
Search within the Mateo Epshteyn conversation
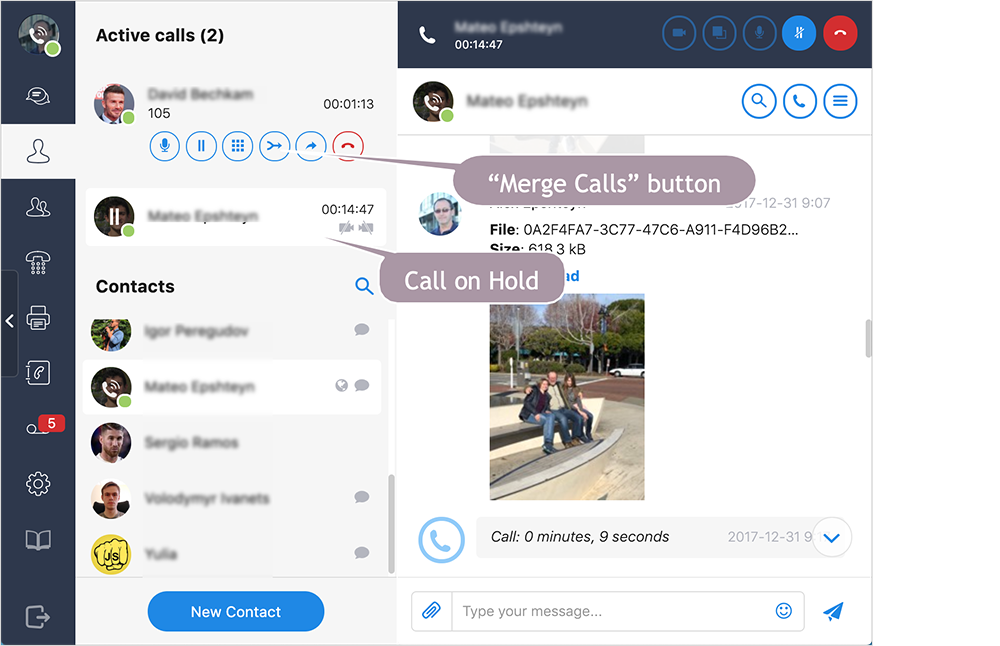[759, 101]
